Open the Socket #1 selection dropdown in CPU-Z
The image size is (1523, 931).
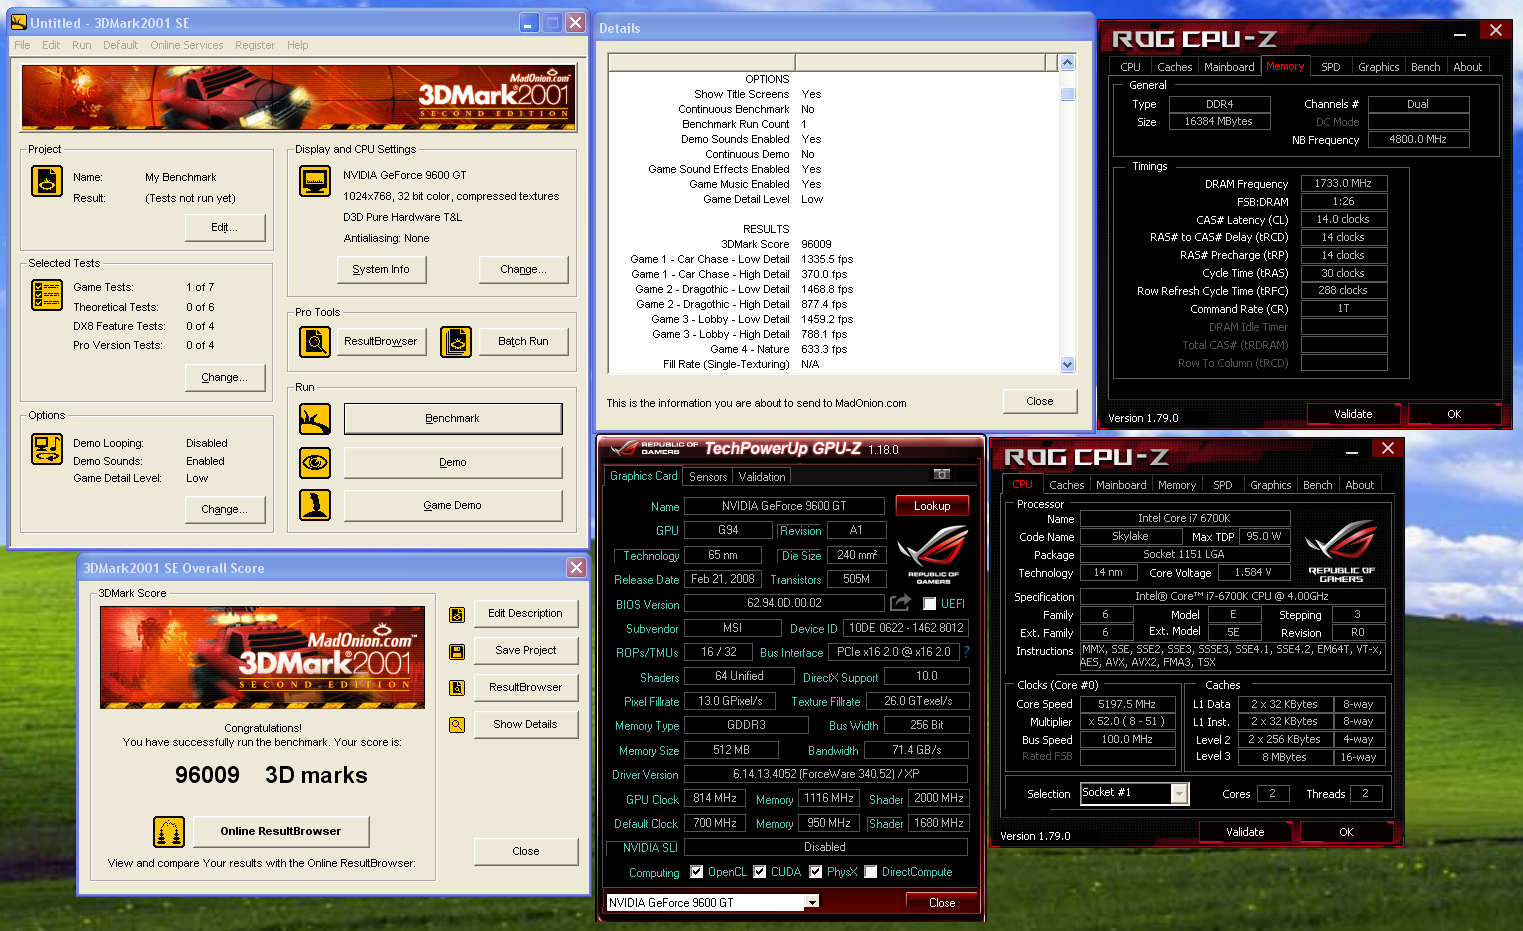(x=1180, y=794)
